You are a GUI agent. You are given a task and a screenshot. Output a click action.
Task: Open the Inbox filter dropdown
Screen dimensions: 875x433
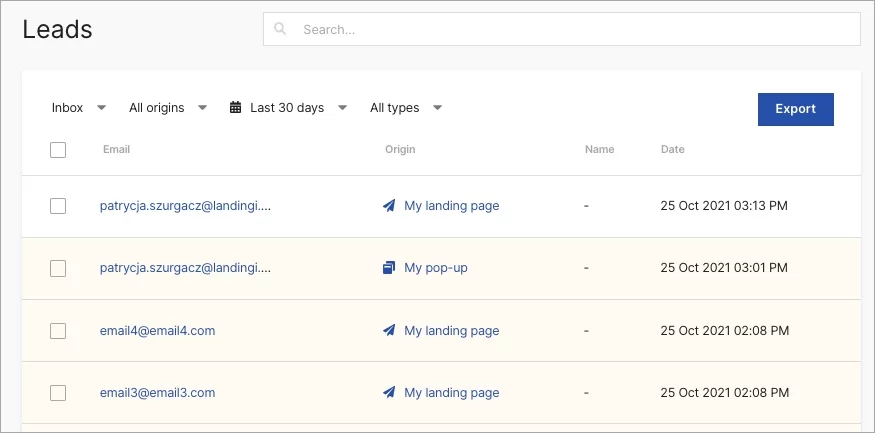coord(78,108)
